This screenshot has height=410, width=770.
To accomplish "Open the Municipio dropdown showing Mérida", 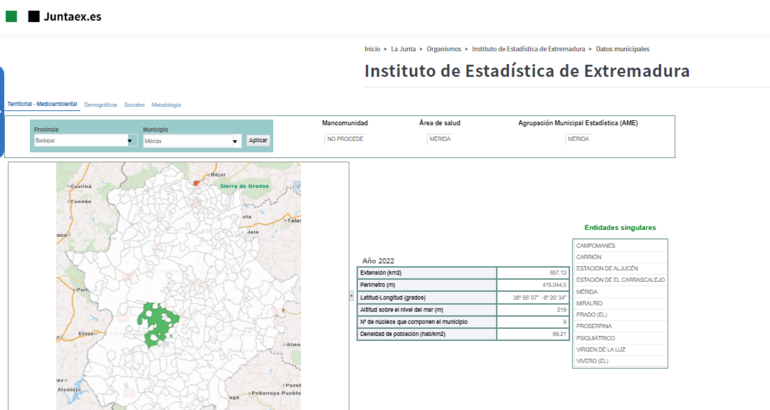I will click(x=192, y=141).
